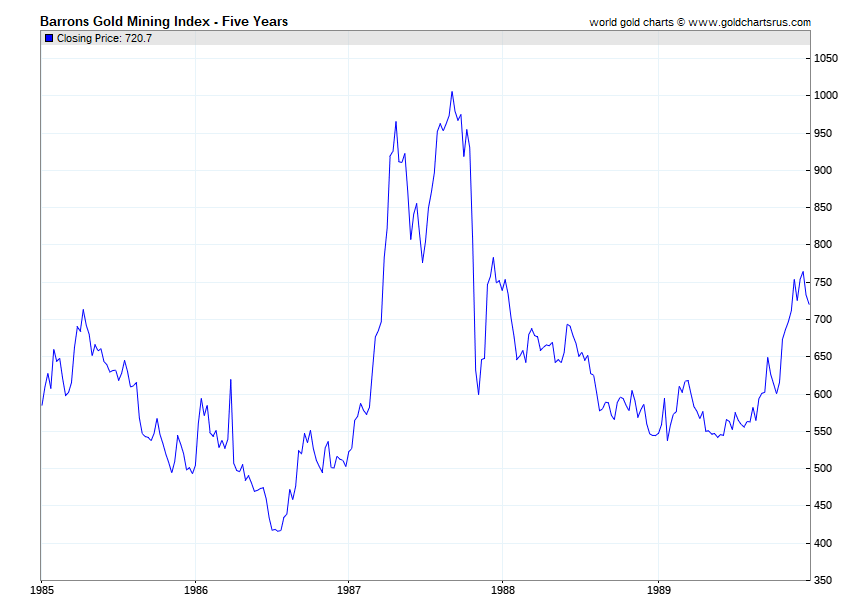Click the www.goldchartsrus.com credit text
850x616 pixels.
750,22
